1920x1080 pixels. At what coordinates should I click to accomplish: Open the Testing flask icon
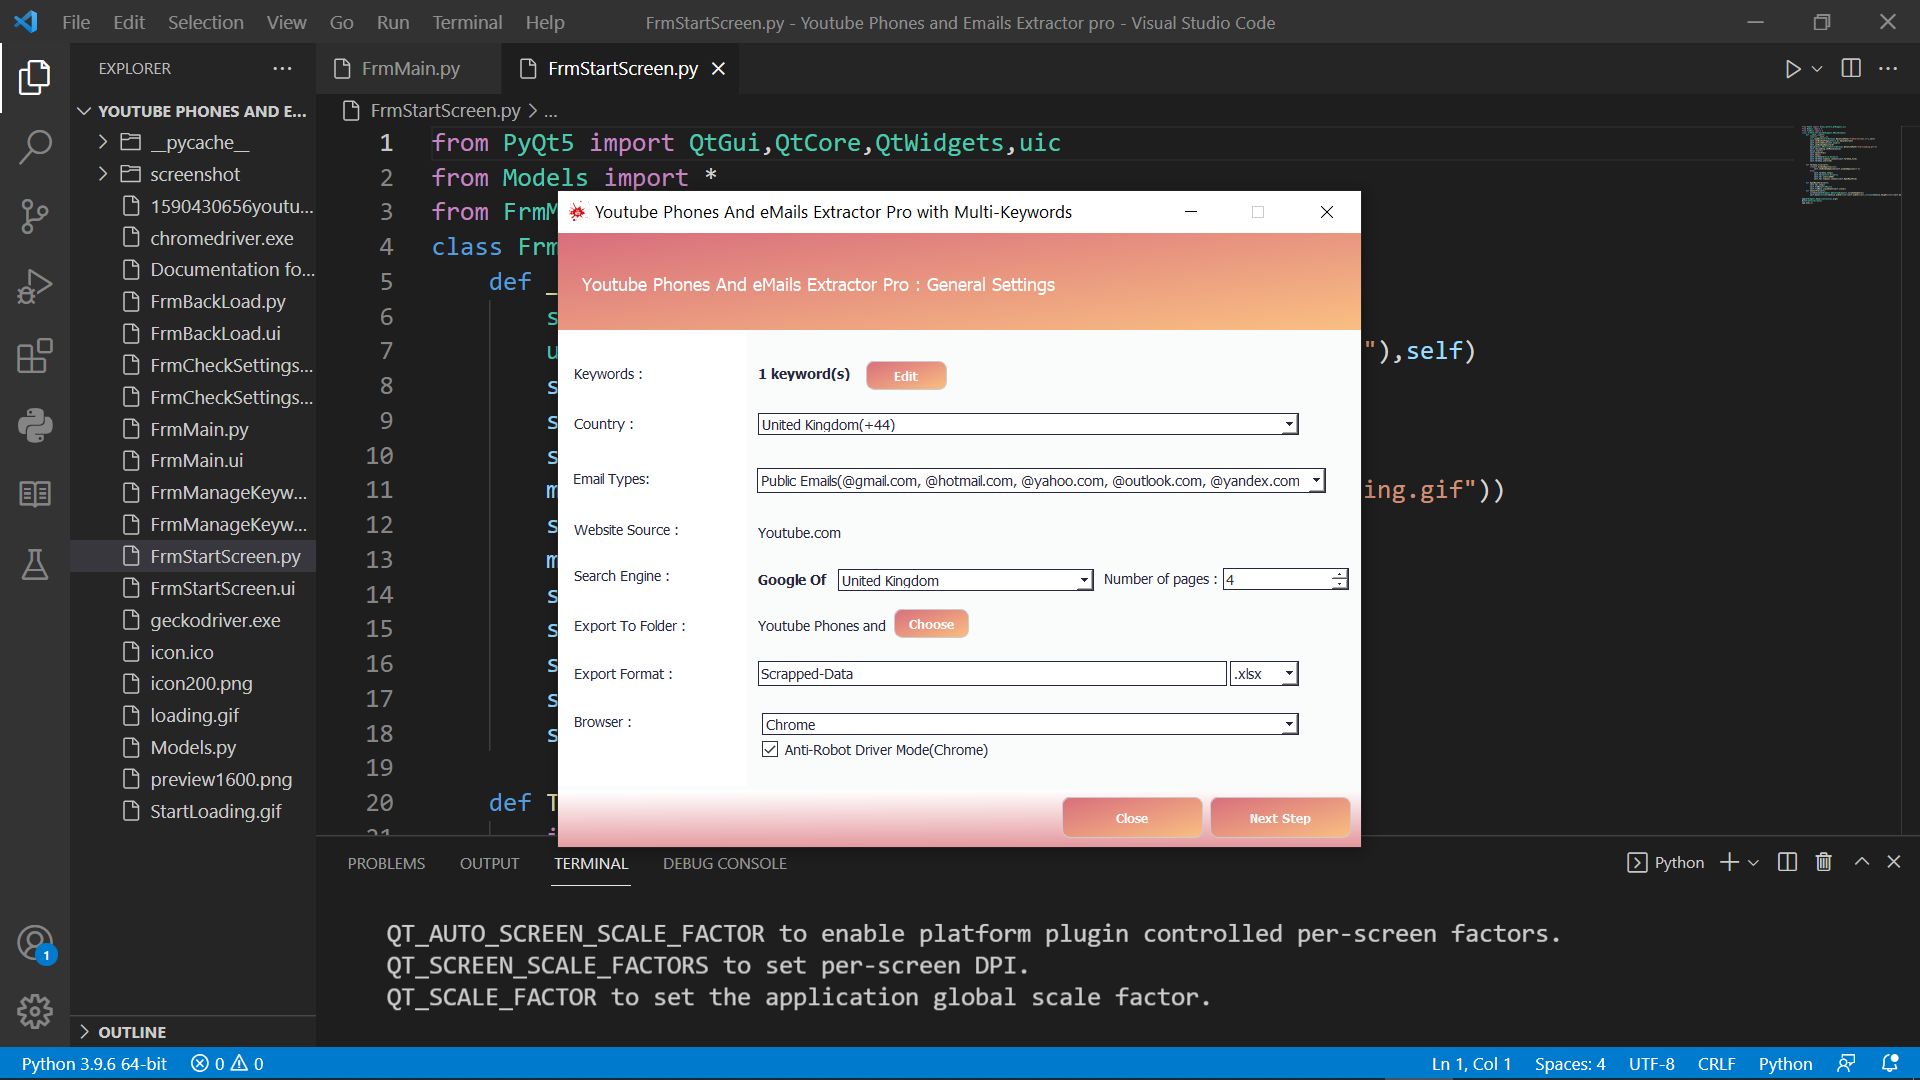coord(35,564)
